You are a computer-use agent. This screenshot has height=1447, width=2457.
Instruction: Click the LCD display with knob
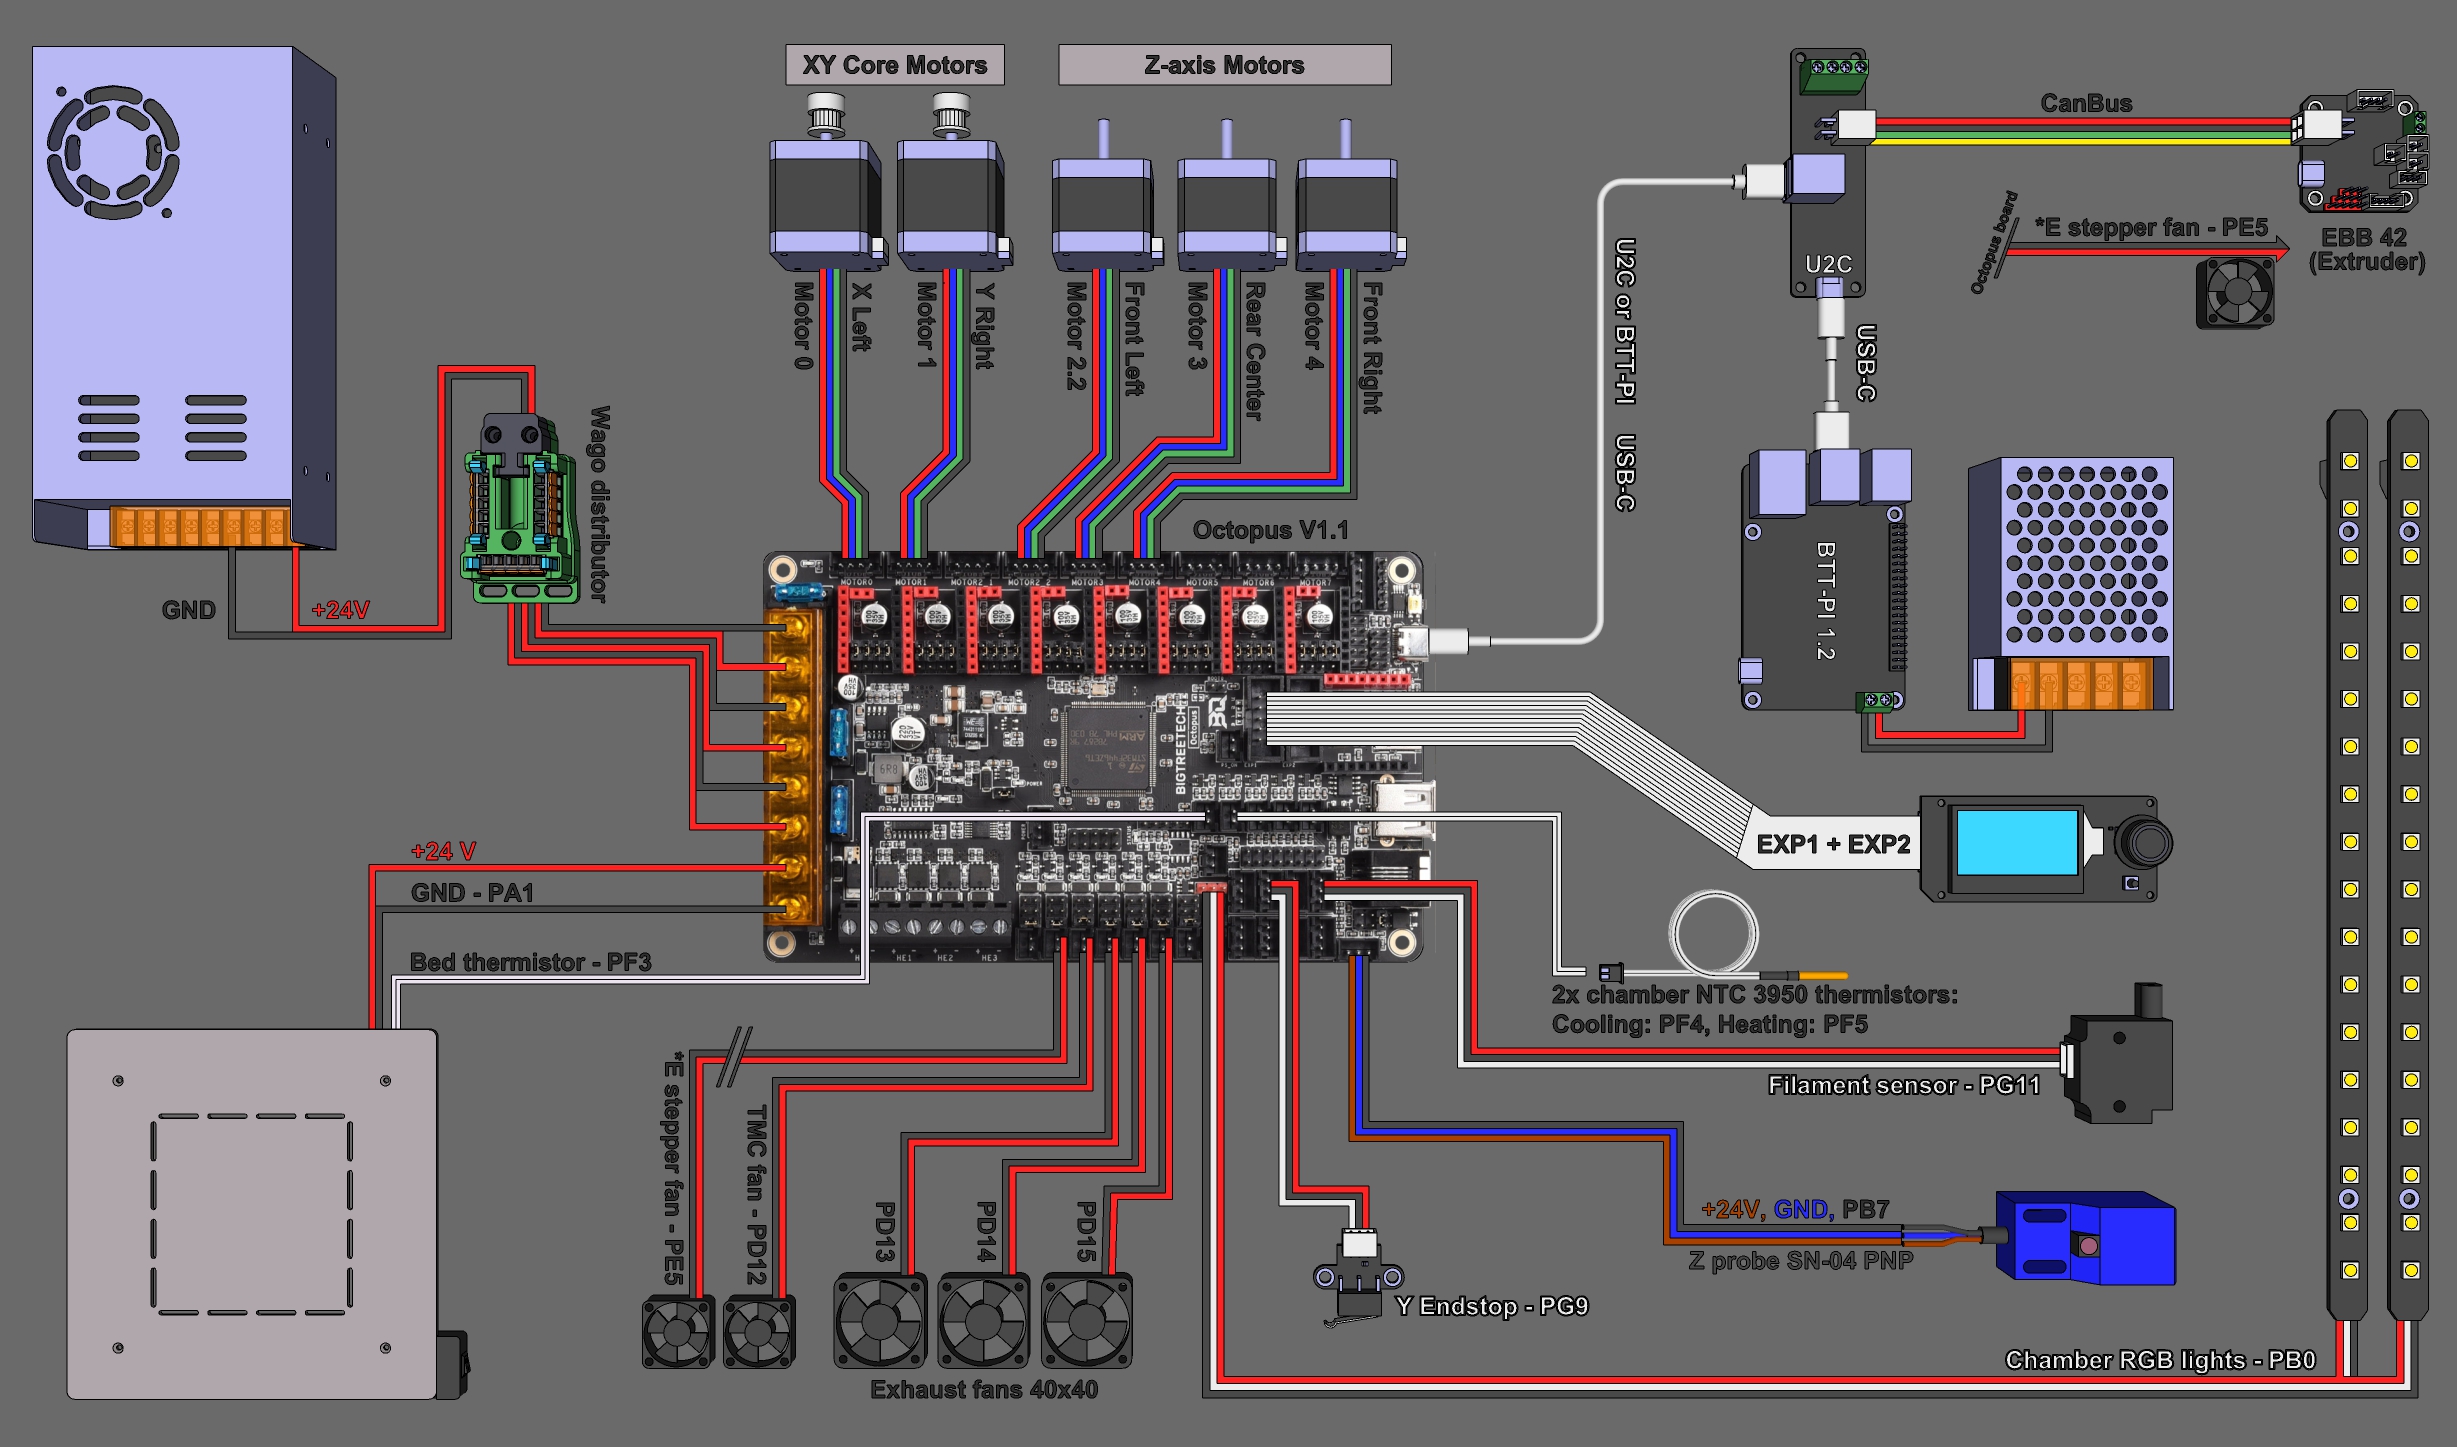(2045, 848)
